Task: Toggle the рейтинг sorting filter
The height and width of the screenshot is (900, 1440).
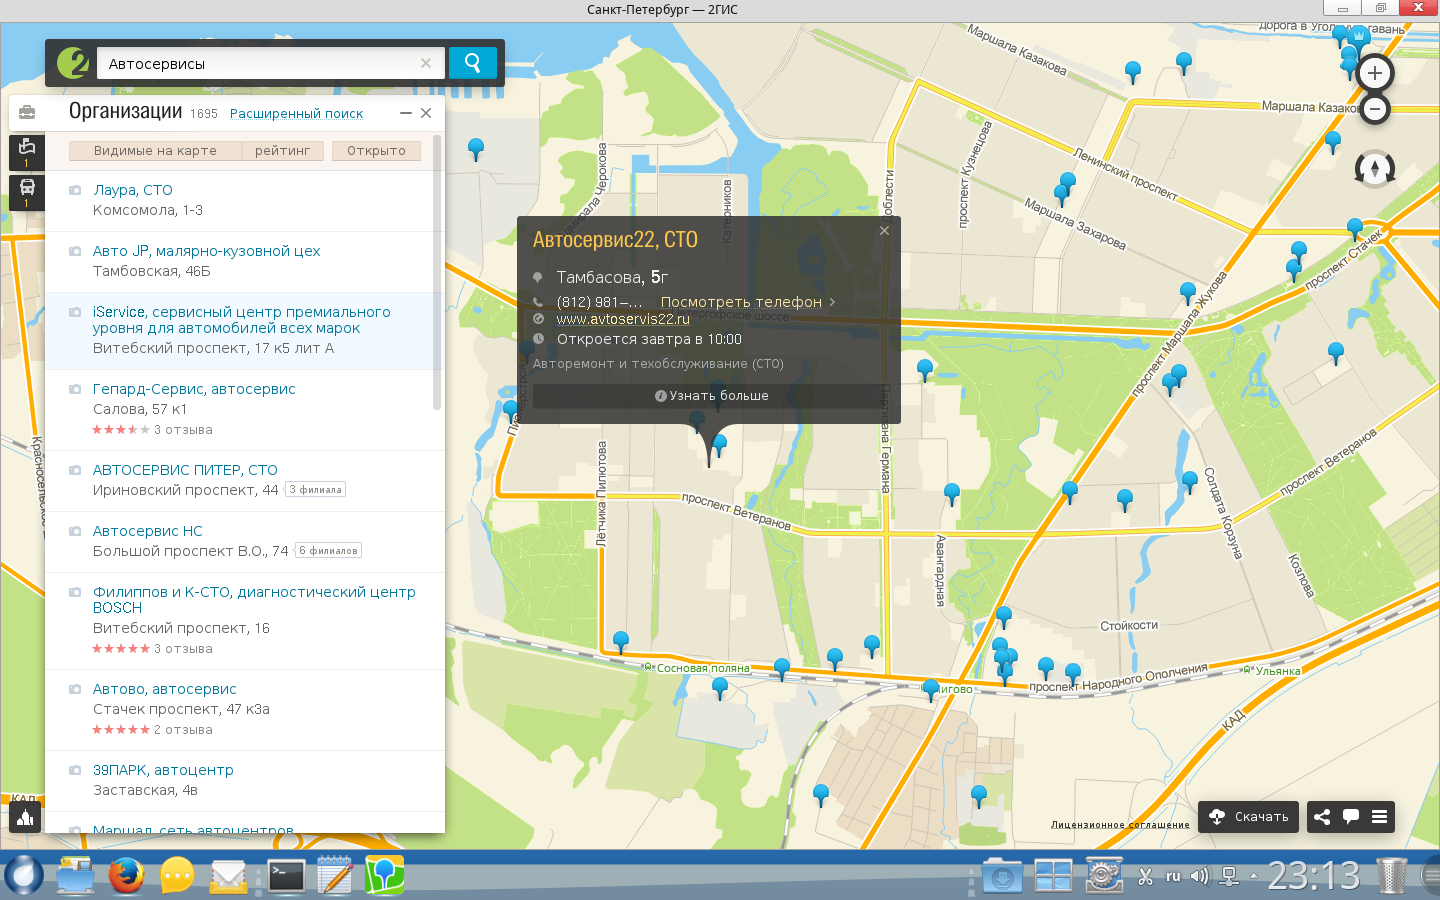Action: tap(283, 151)
